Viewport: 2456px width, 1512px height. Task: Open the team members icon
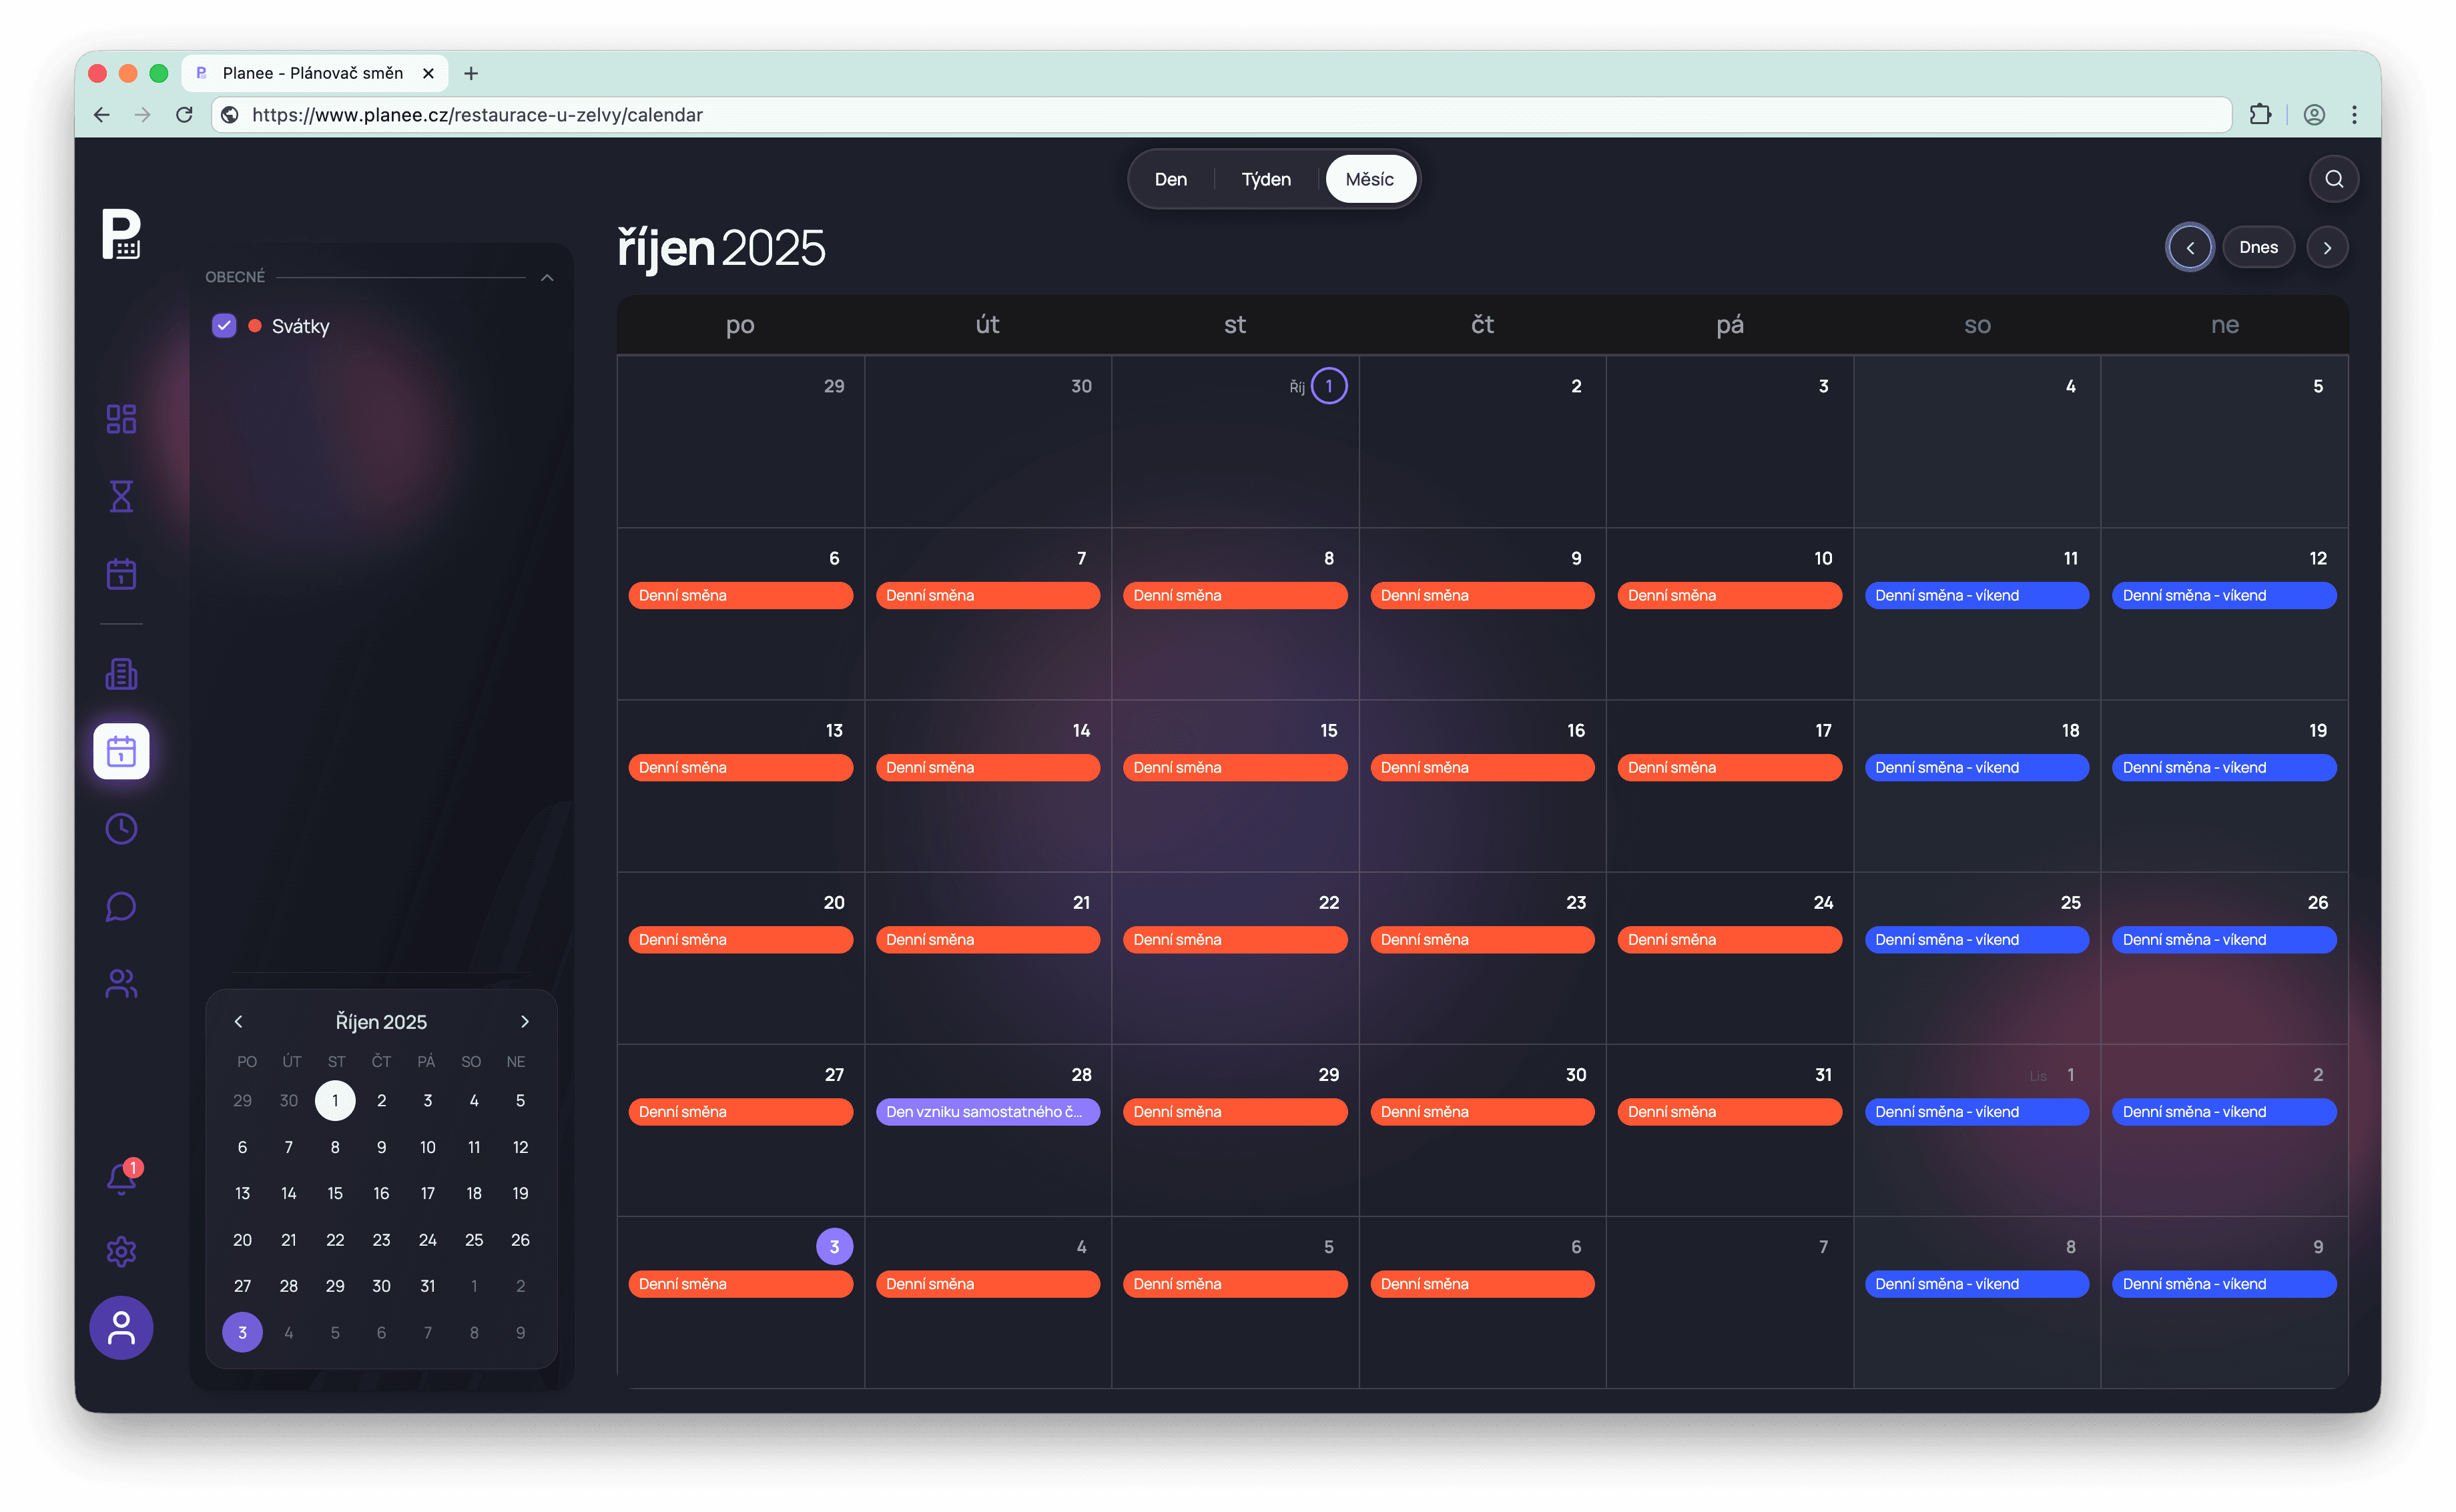point(121,984)
